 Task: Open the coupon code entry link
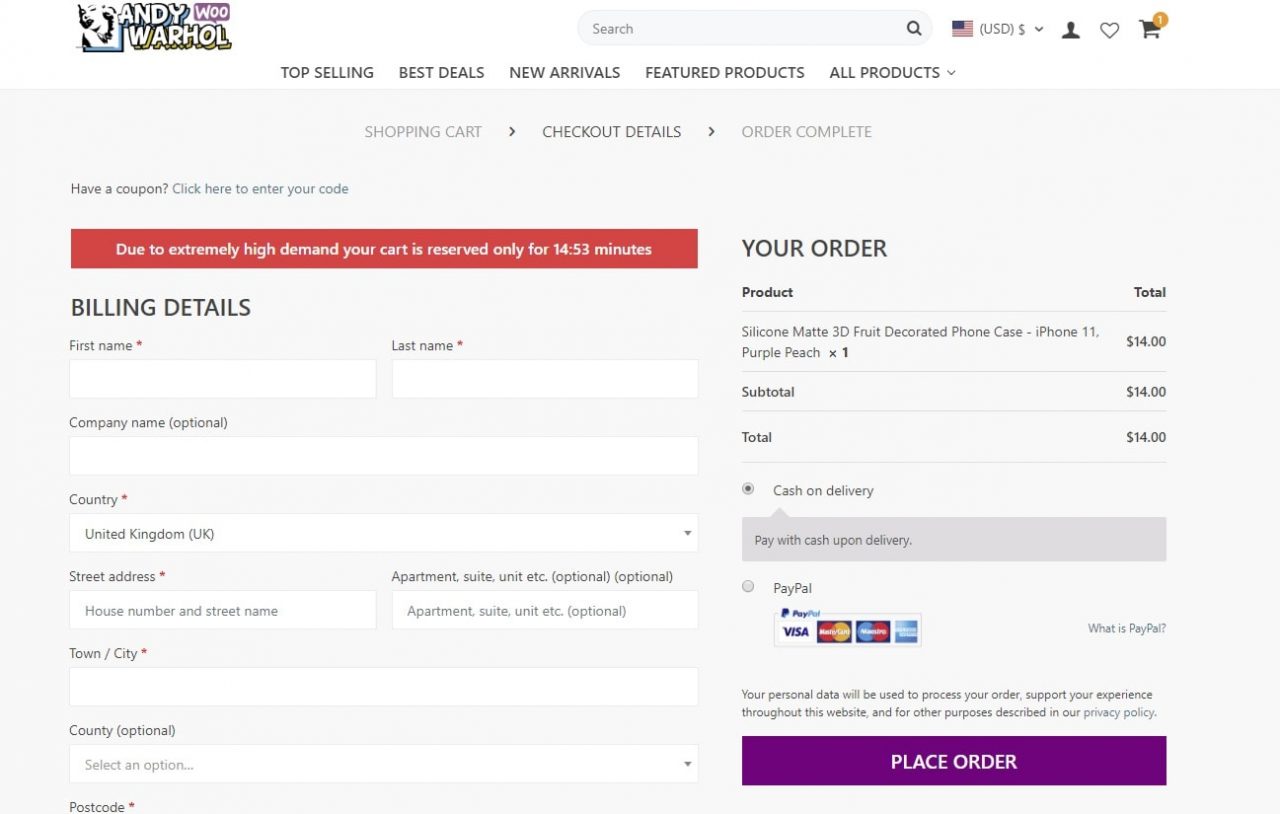(260, 188)
